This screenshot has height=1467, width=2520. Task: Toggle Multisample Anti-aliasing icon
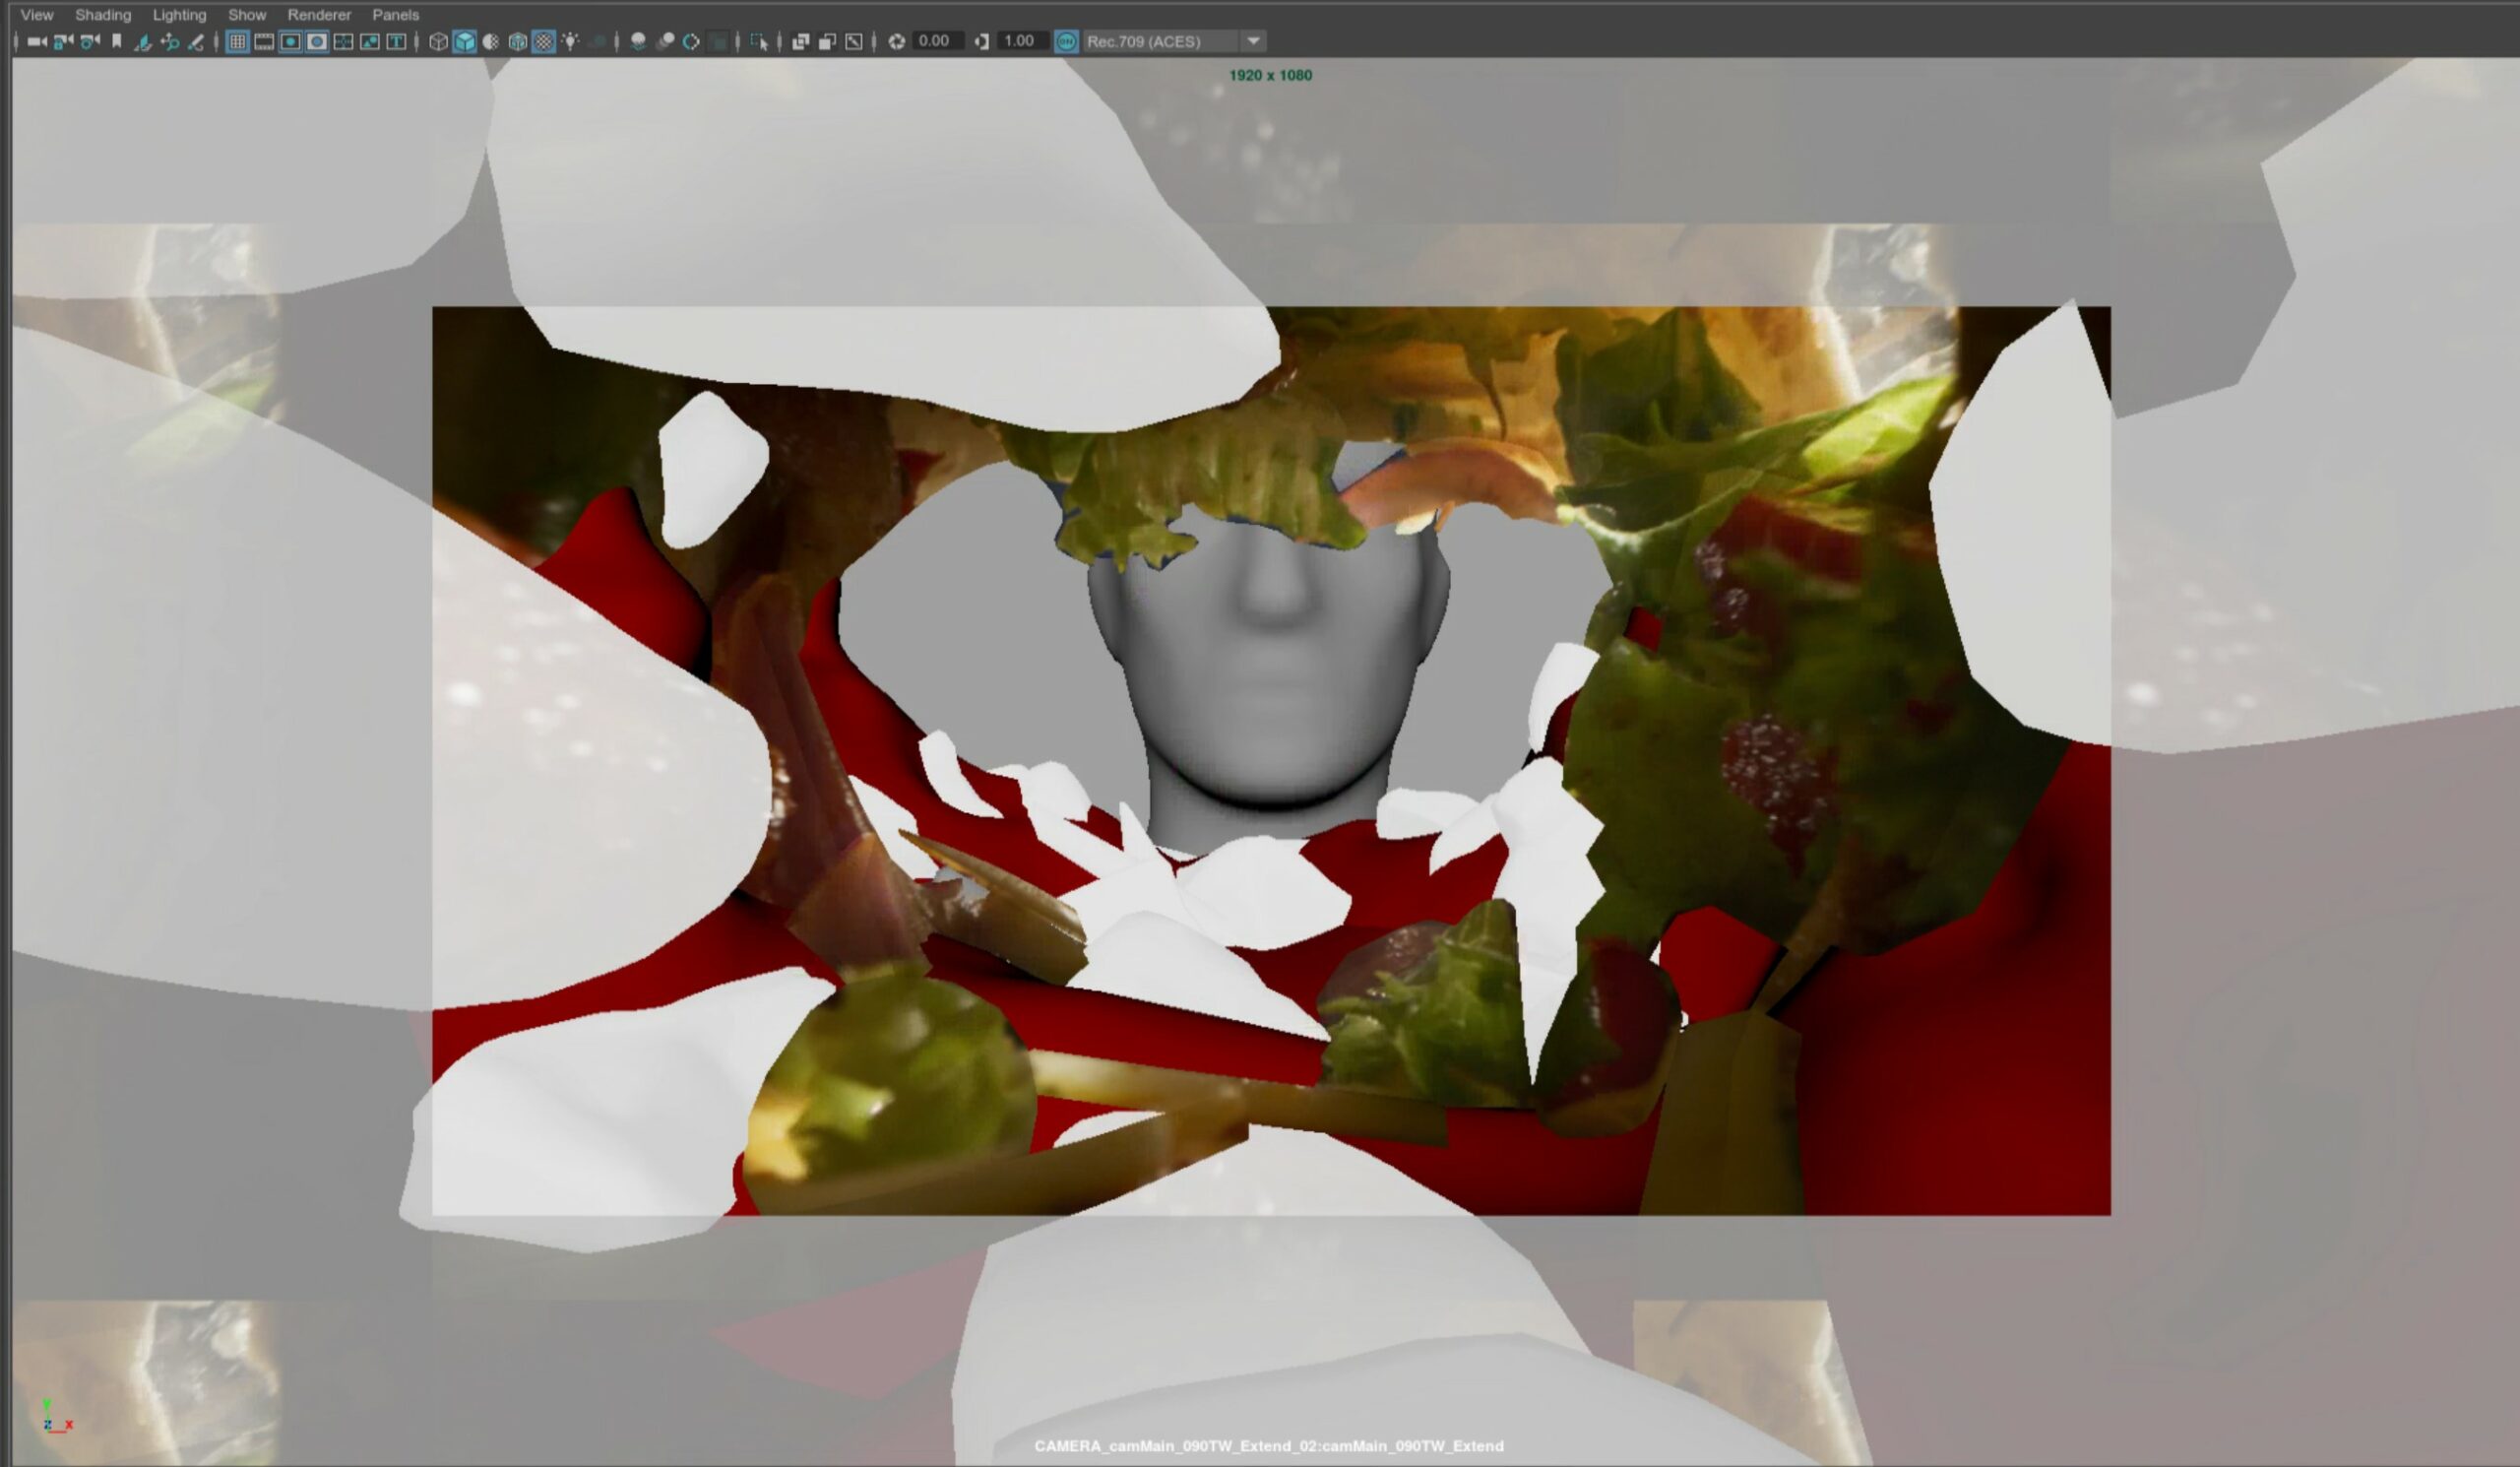coord(691,41)
